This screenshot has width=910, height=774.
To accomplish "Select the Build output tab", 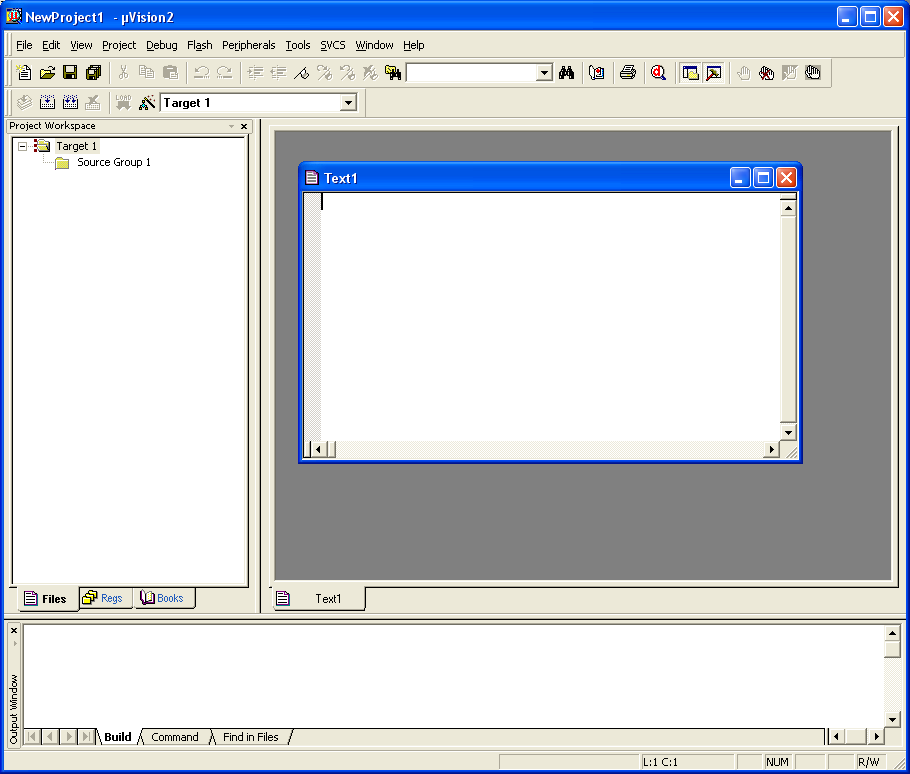I will pos(118,737).
